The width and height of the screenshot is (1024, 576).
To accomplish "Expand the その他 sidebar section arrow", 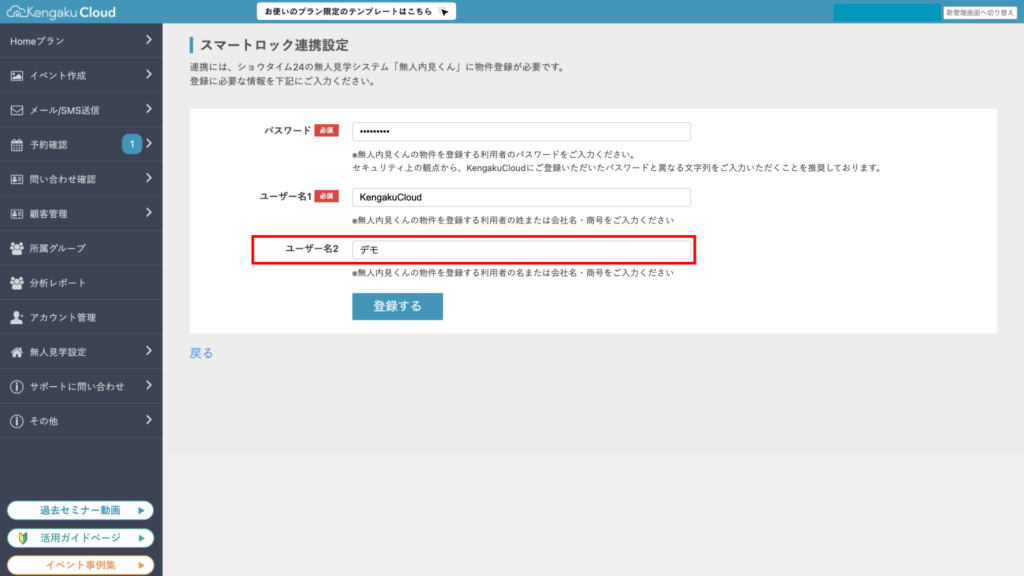I will click(148, 421).
